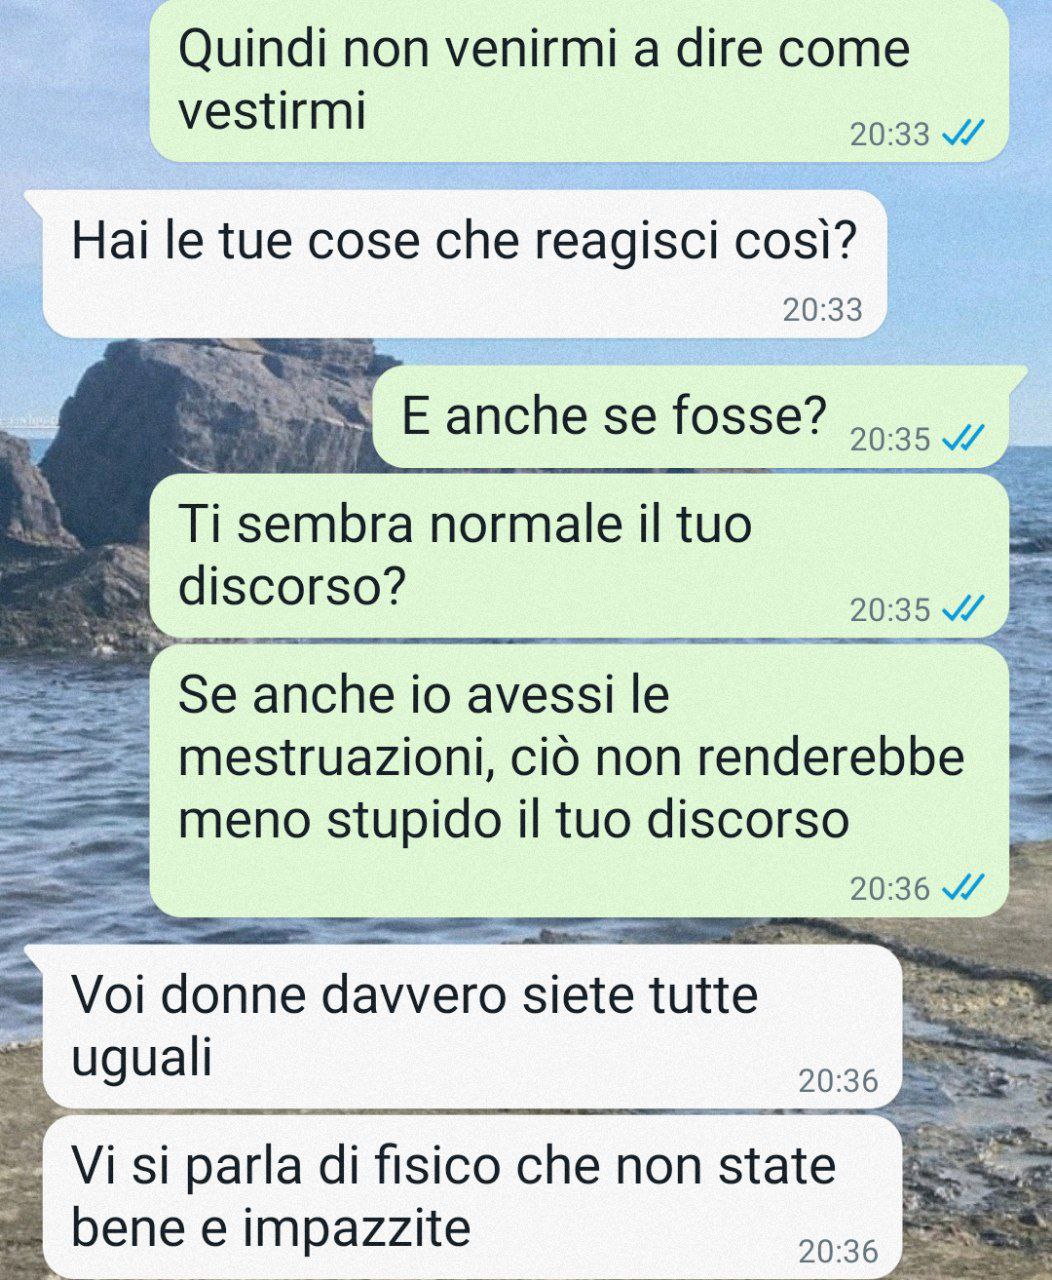Tap the 20:36 timestamp on 'uguali' message
Viewport: 1052px width, 1280px height.
[x=838, y=1080]
